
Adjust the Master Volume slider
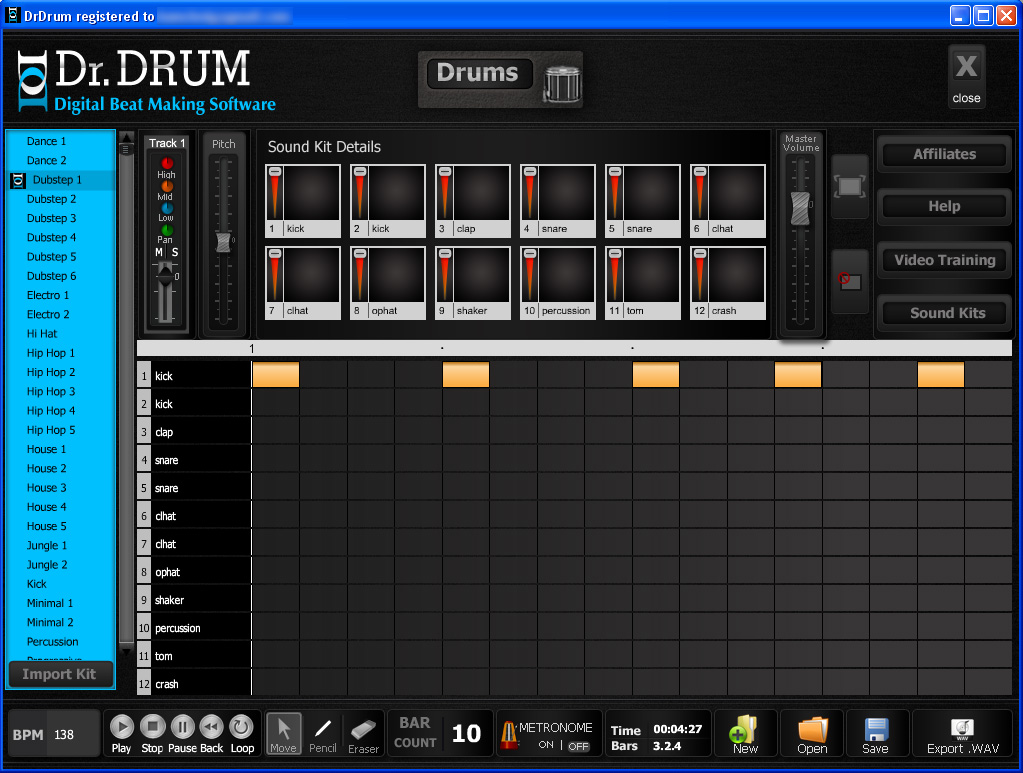pyautogui.click(x=800, y=209)
